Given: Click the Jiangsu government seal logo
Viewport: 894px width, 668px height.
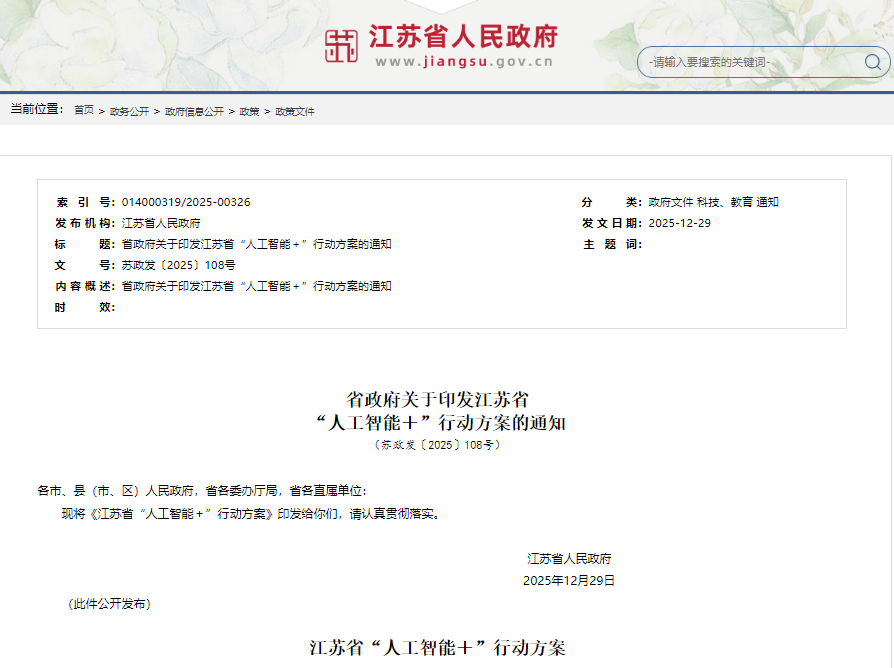Looking at the screenshot, I should point(340,43).
